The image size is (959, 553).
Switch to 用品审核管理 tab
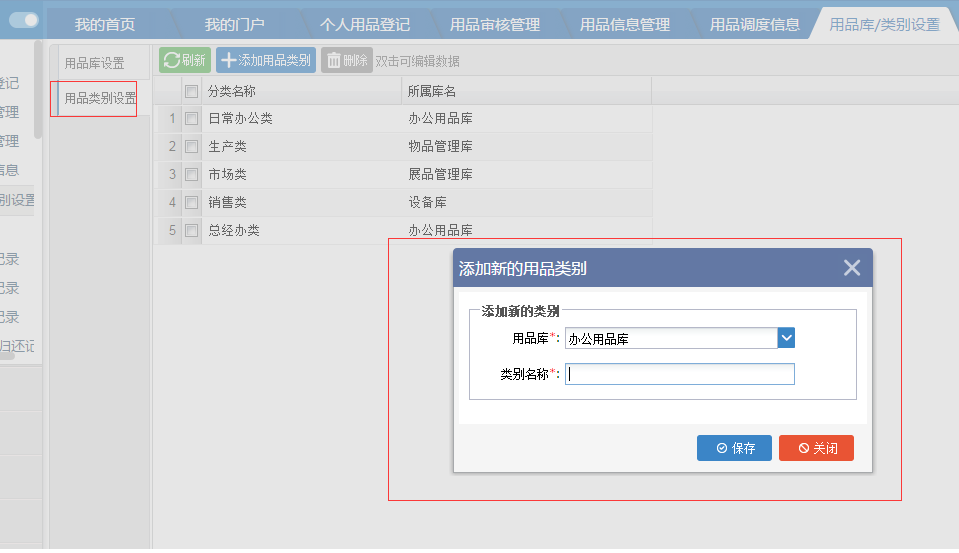494,25
